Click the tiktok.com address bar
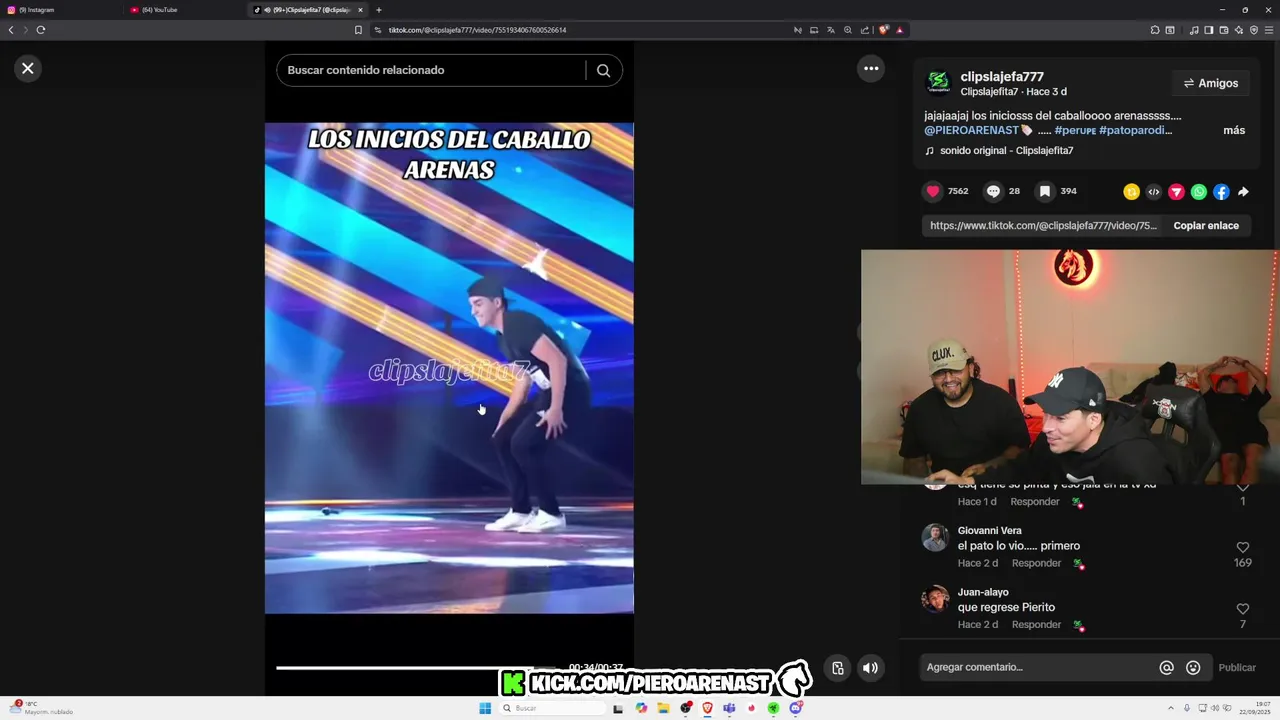This screenshot has width=1280, height=720. [580, 30]
